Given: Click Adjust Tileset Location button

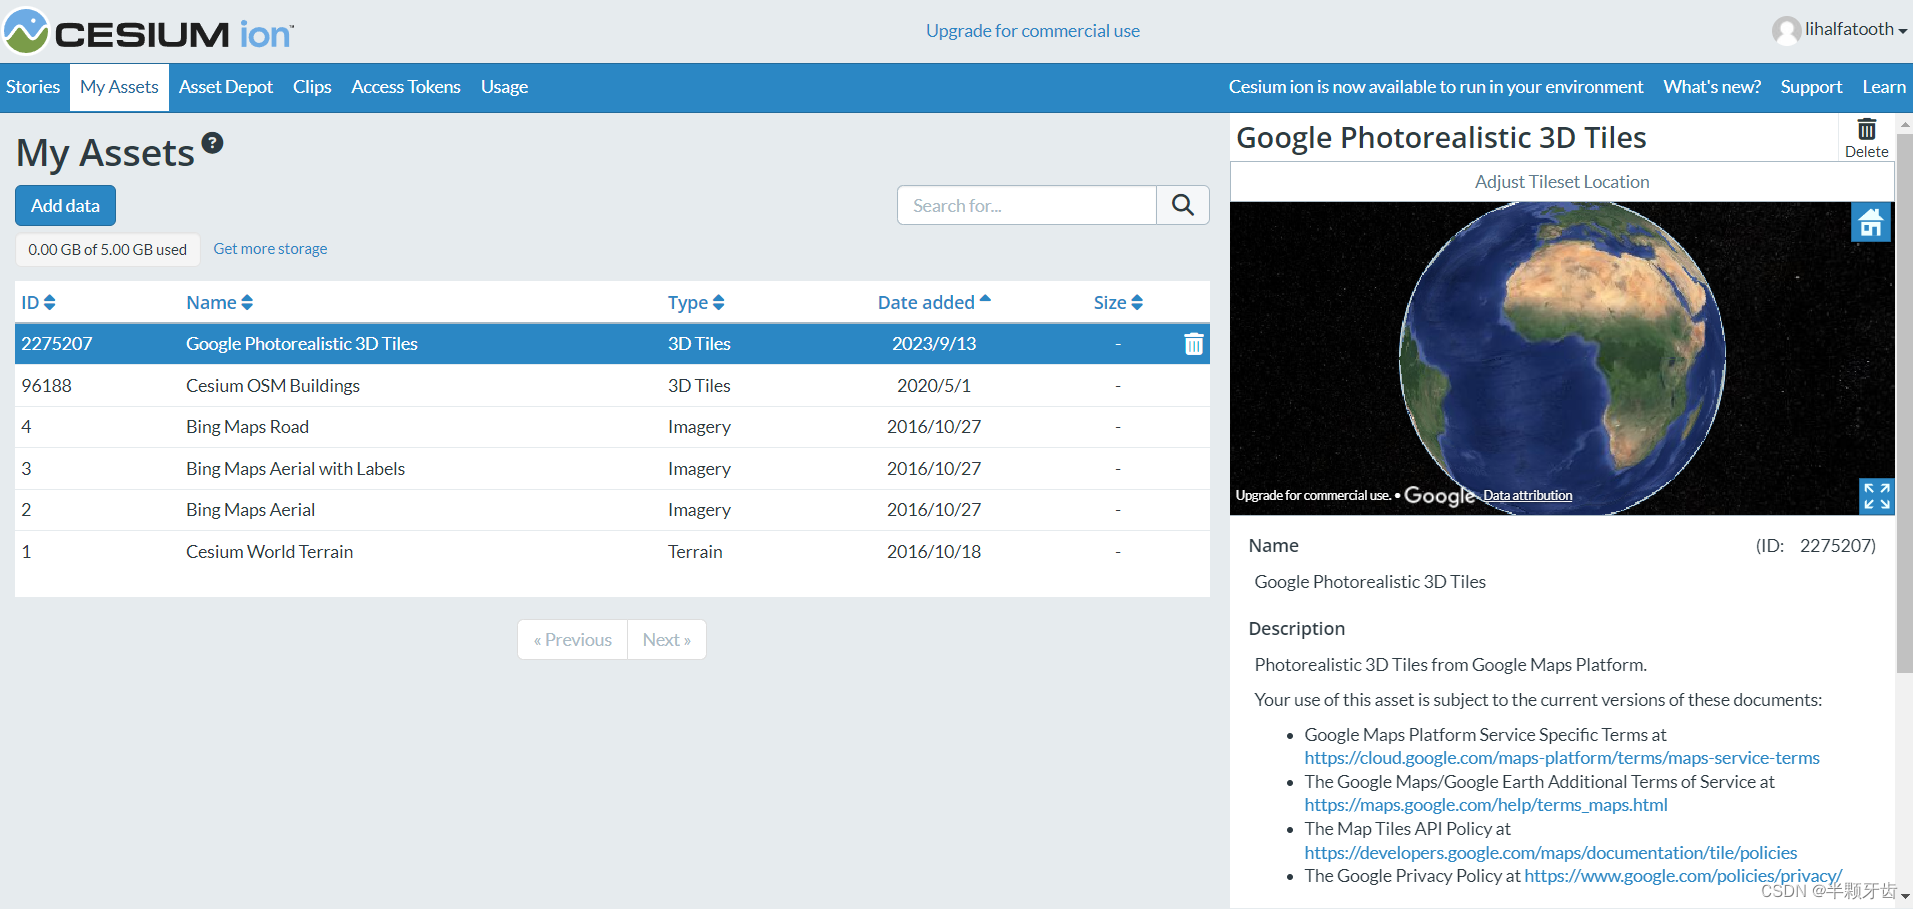Looking at the screenshot, I should pyautogui.click(x=1562, y=182).
